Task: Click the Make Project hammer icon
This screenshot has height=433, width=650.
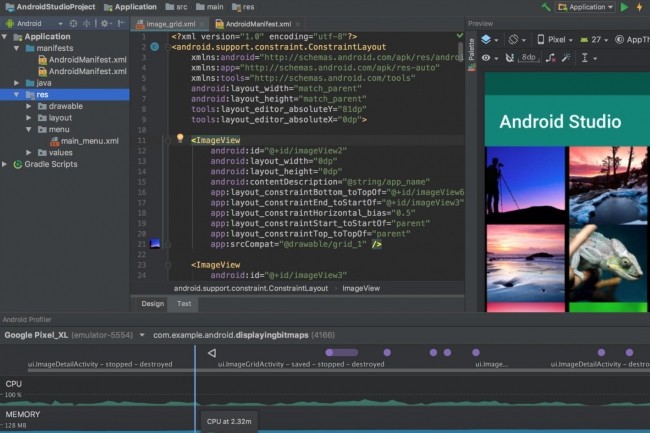Action: click(546, 7)
